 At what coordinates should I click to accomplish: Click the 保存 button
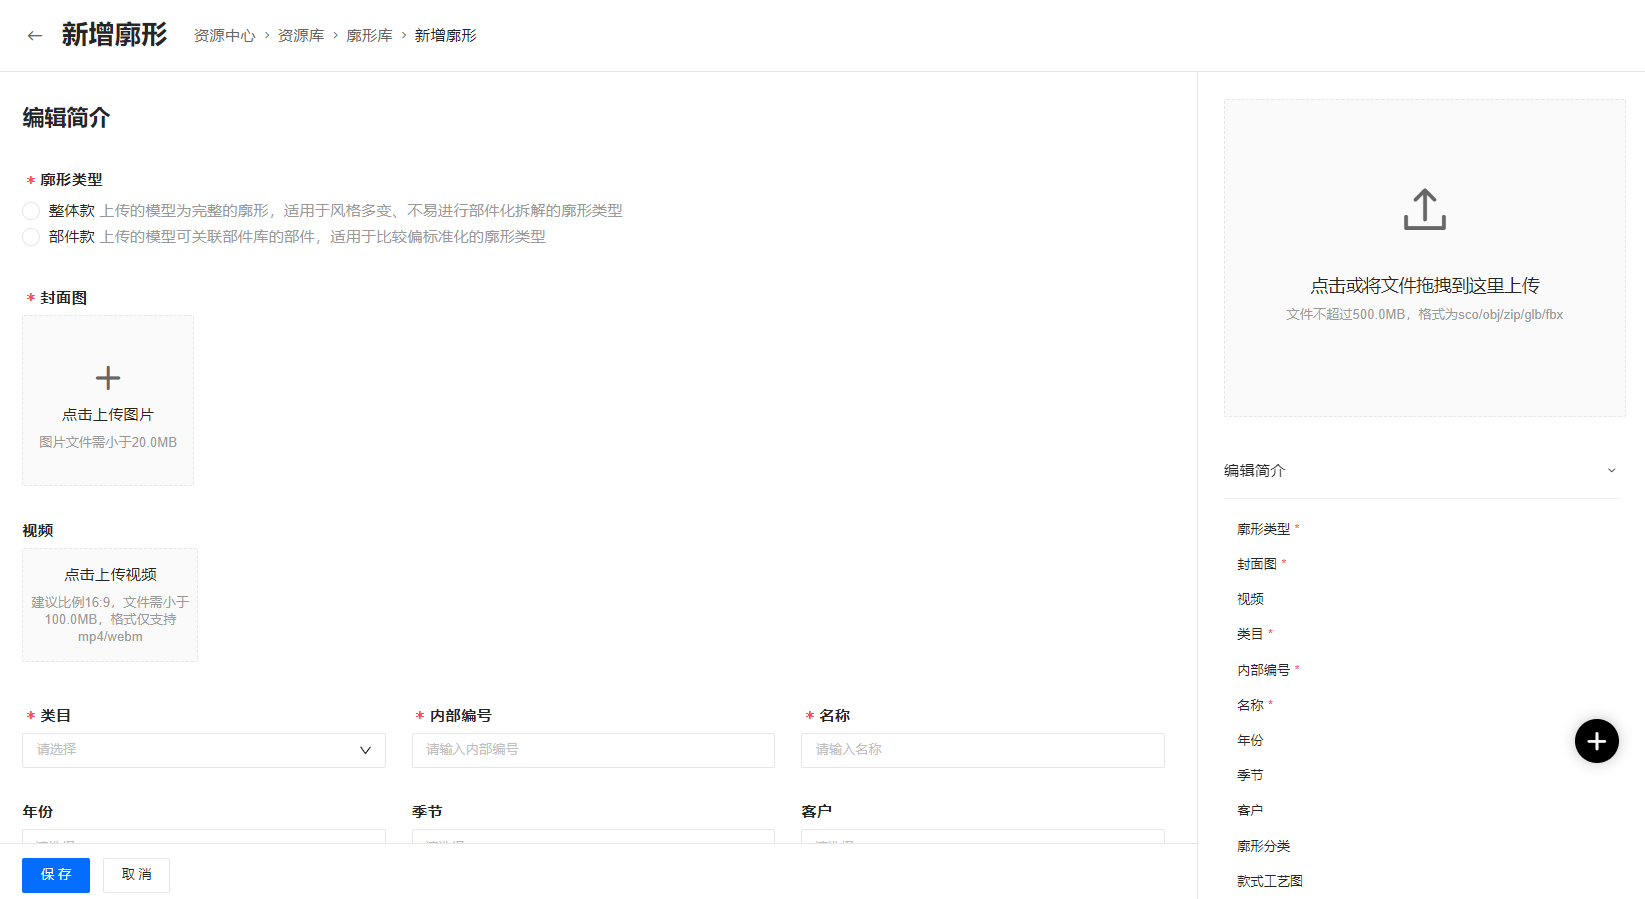pos(56,875)
